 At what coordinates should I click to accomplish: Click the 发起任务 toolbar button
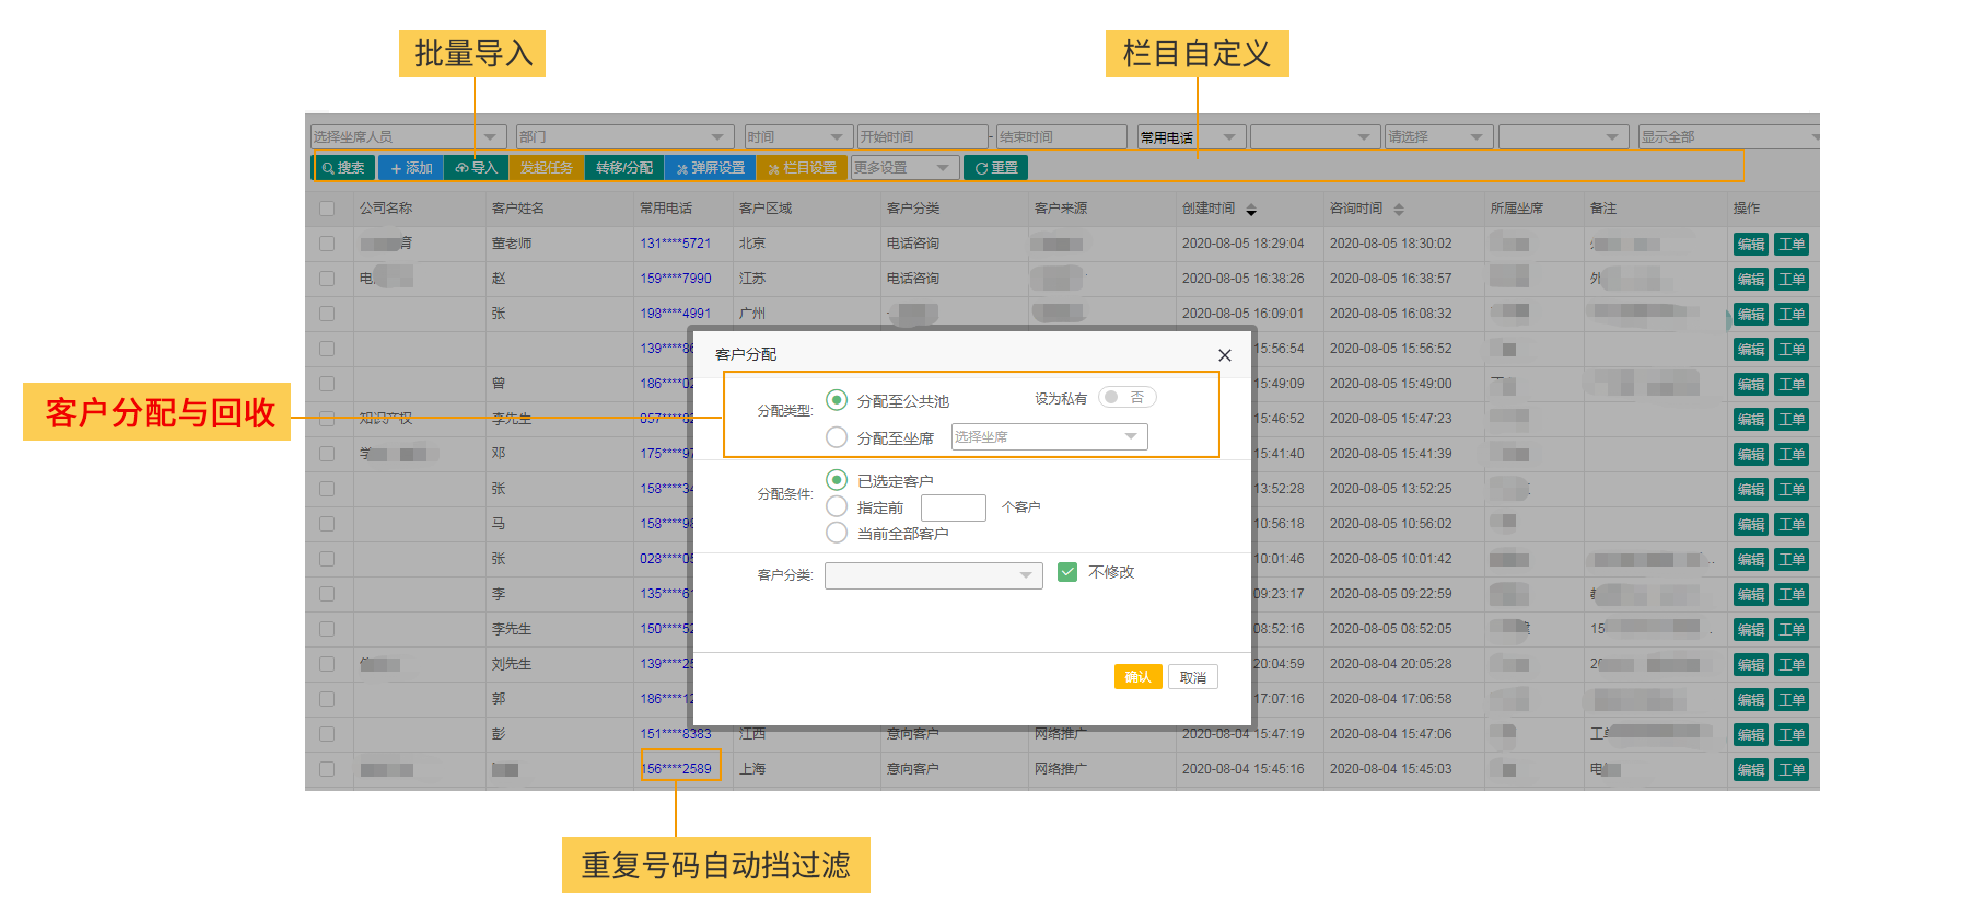pyautogui.click(x=546, y=168)
